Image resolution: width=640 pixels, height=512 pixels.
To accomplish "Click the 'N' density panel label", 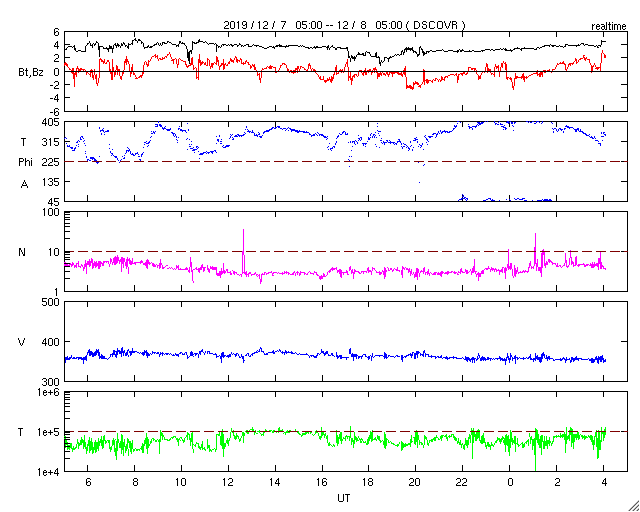I will pyautogui.click(x=22, y=252).
